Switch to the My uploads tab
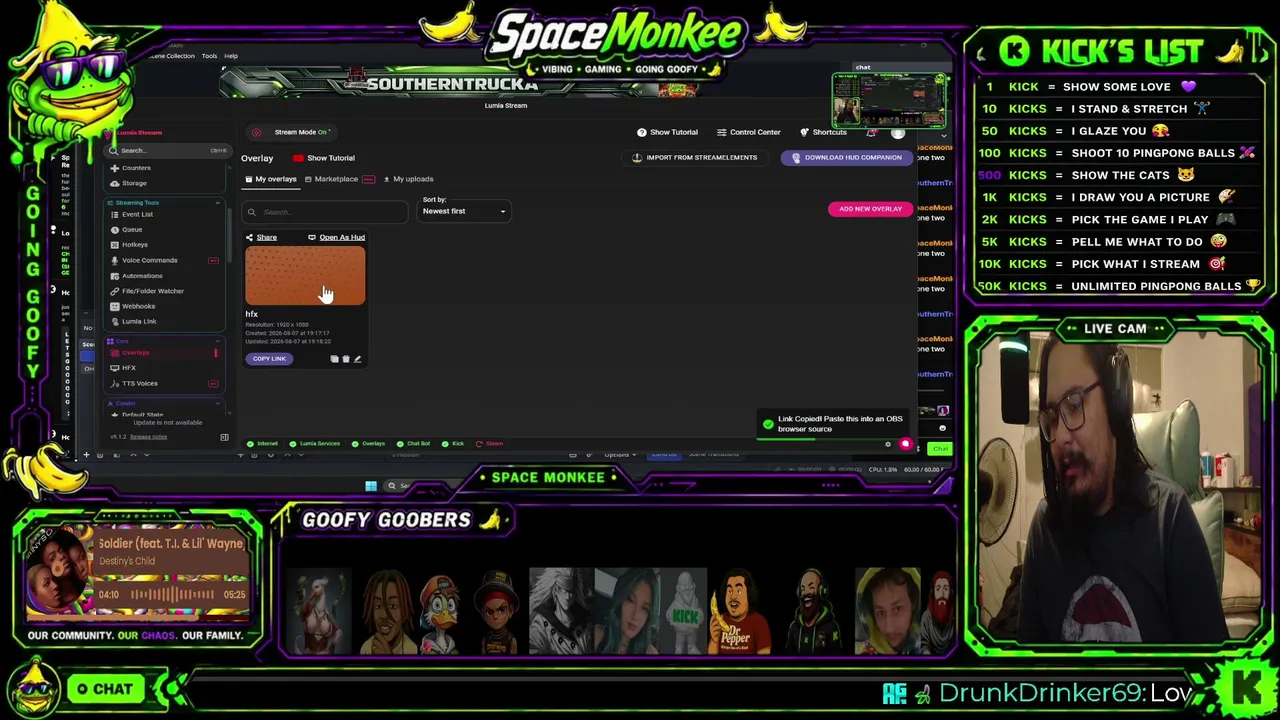This screenshot has width=1280, height=720. [x=409, y=179]
